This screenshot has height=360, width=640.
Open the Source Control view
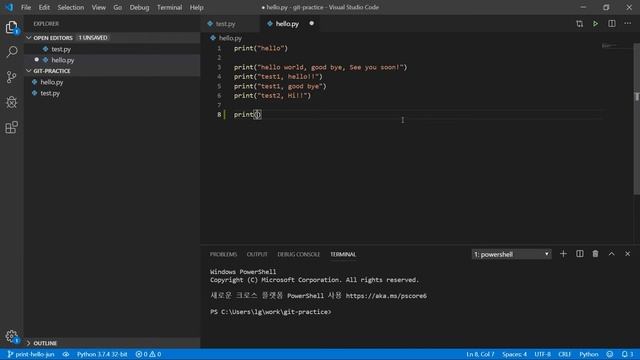click(x=11, y=77)
